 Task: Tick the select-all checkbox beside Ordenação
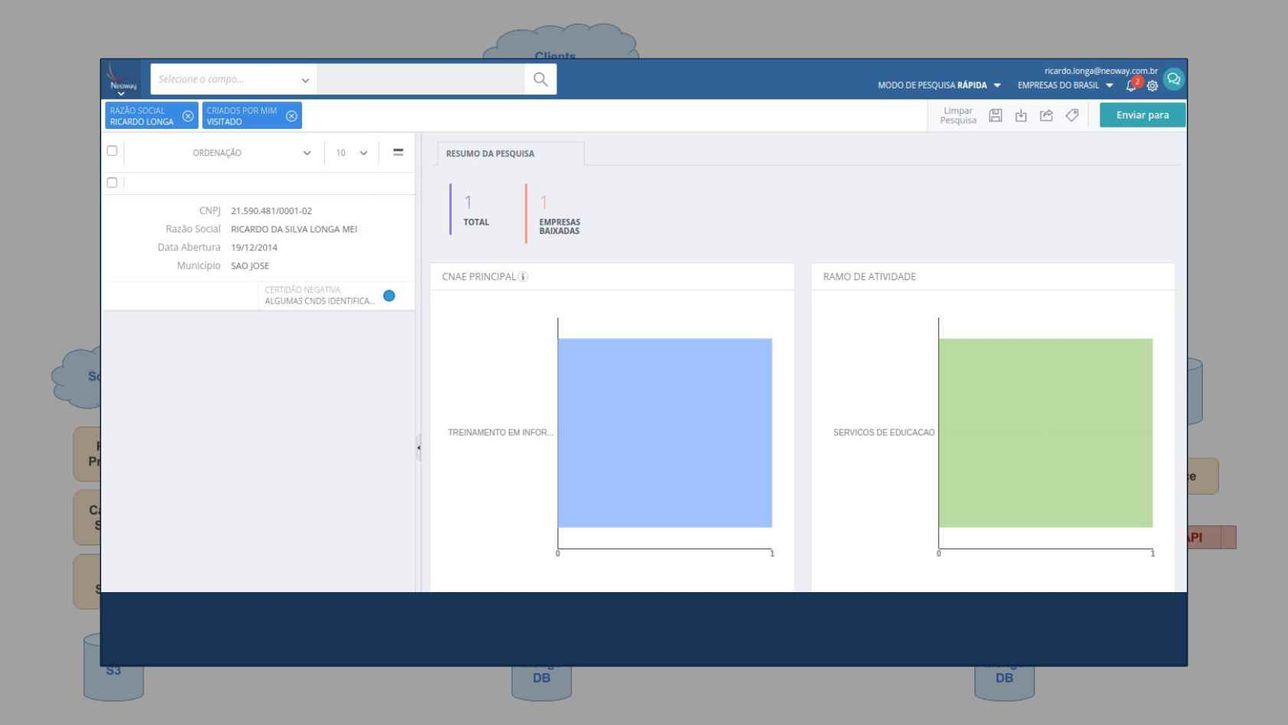click(x=112, y=151)
